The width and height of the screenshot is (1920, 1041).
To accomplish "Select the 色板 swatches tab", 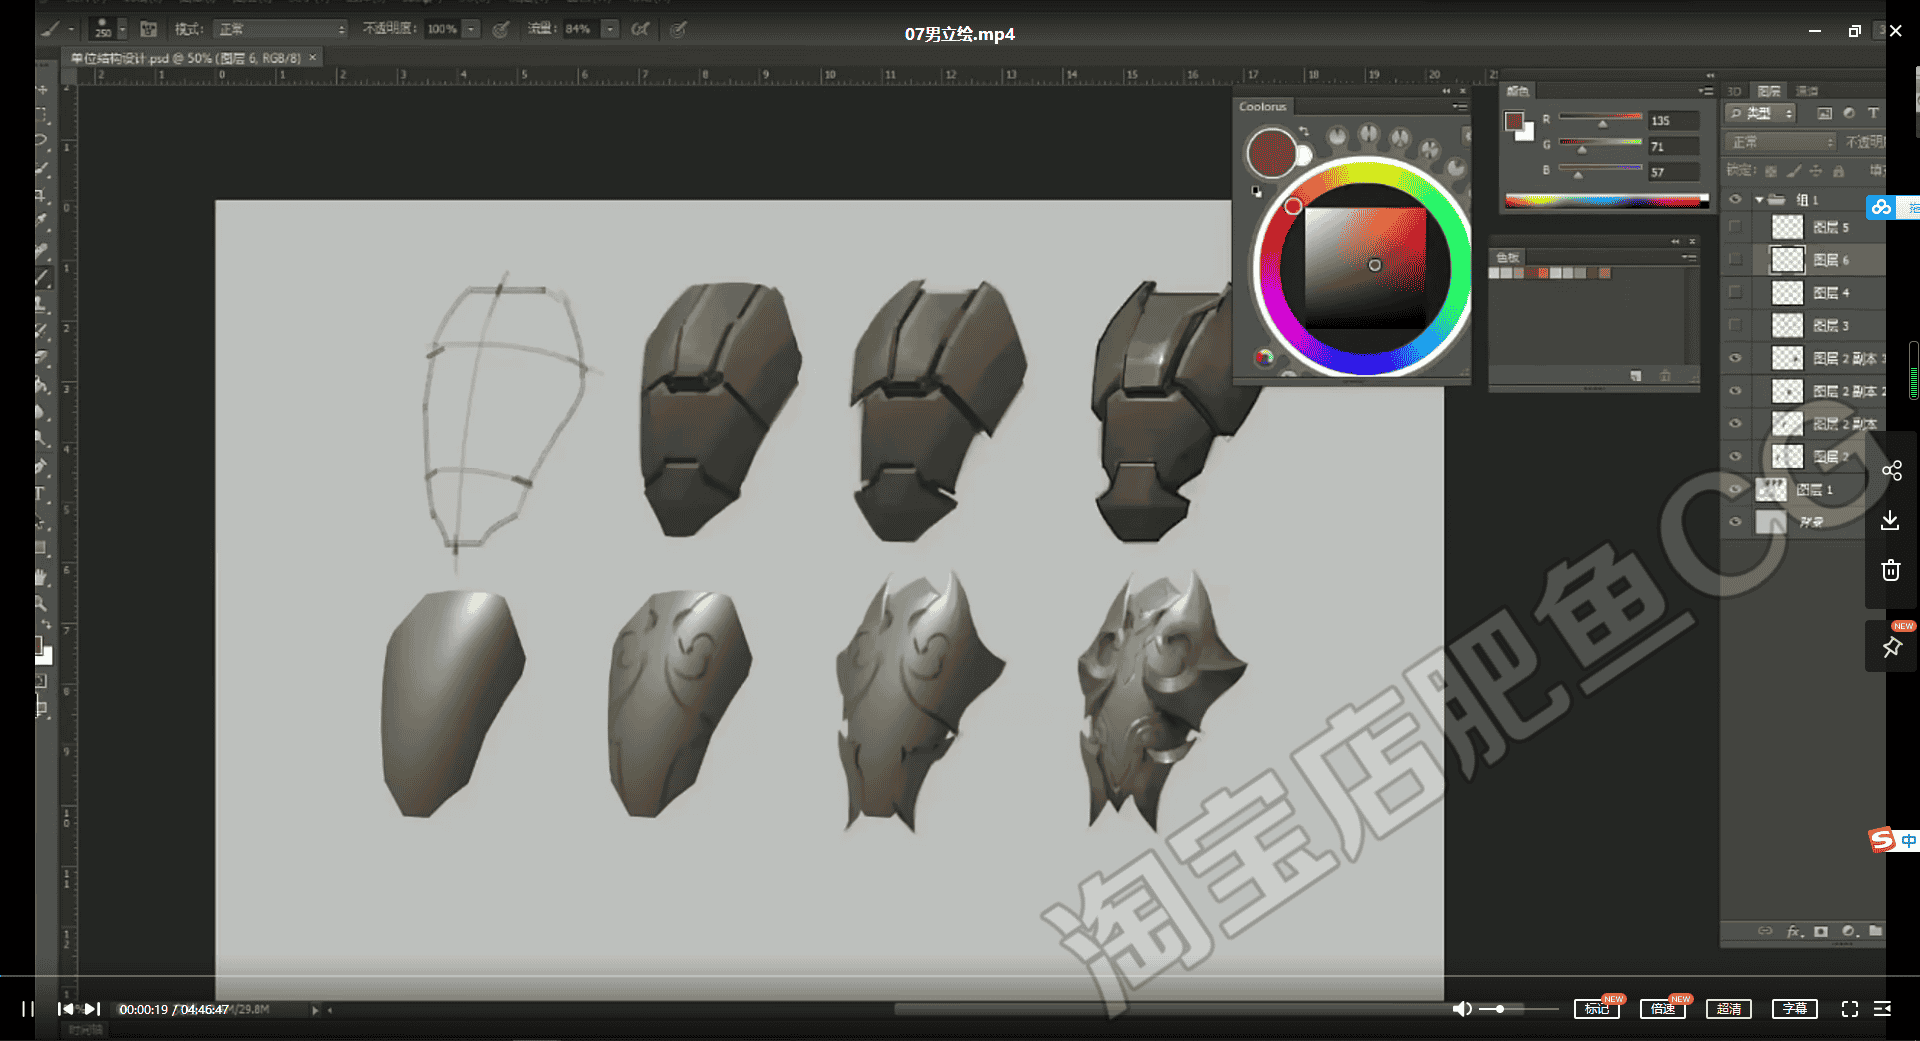I will tap(1508, 257).
